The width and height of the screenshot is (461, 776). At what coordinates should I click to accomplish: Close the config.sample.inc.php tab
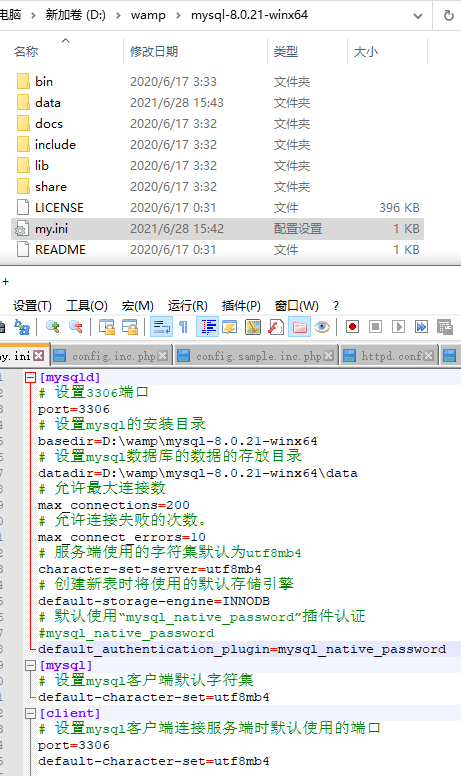pyautogui.click(x=328, y=356)
